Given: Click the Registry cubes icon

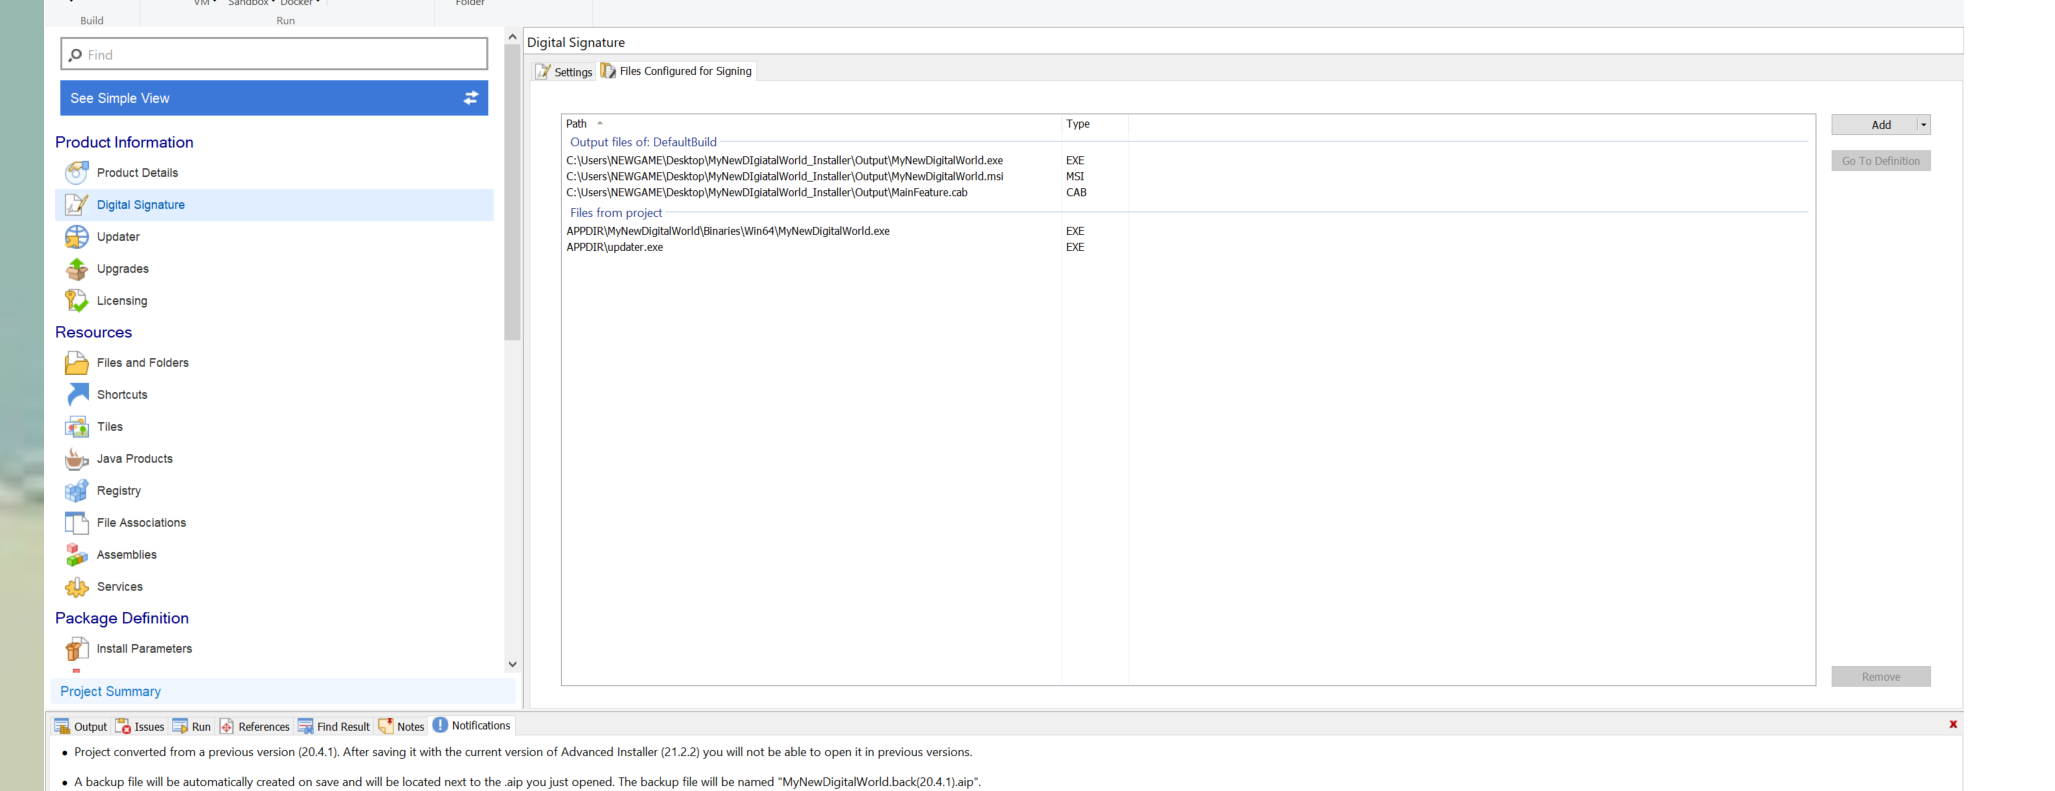Looking at the screenshot, I should [76, 491].
